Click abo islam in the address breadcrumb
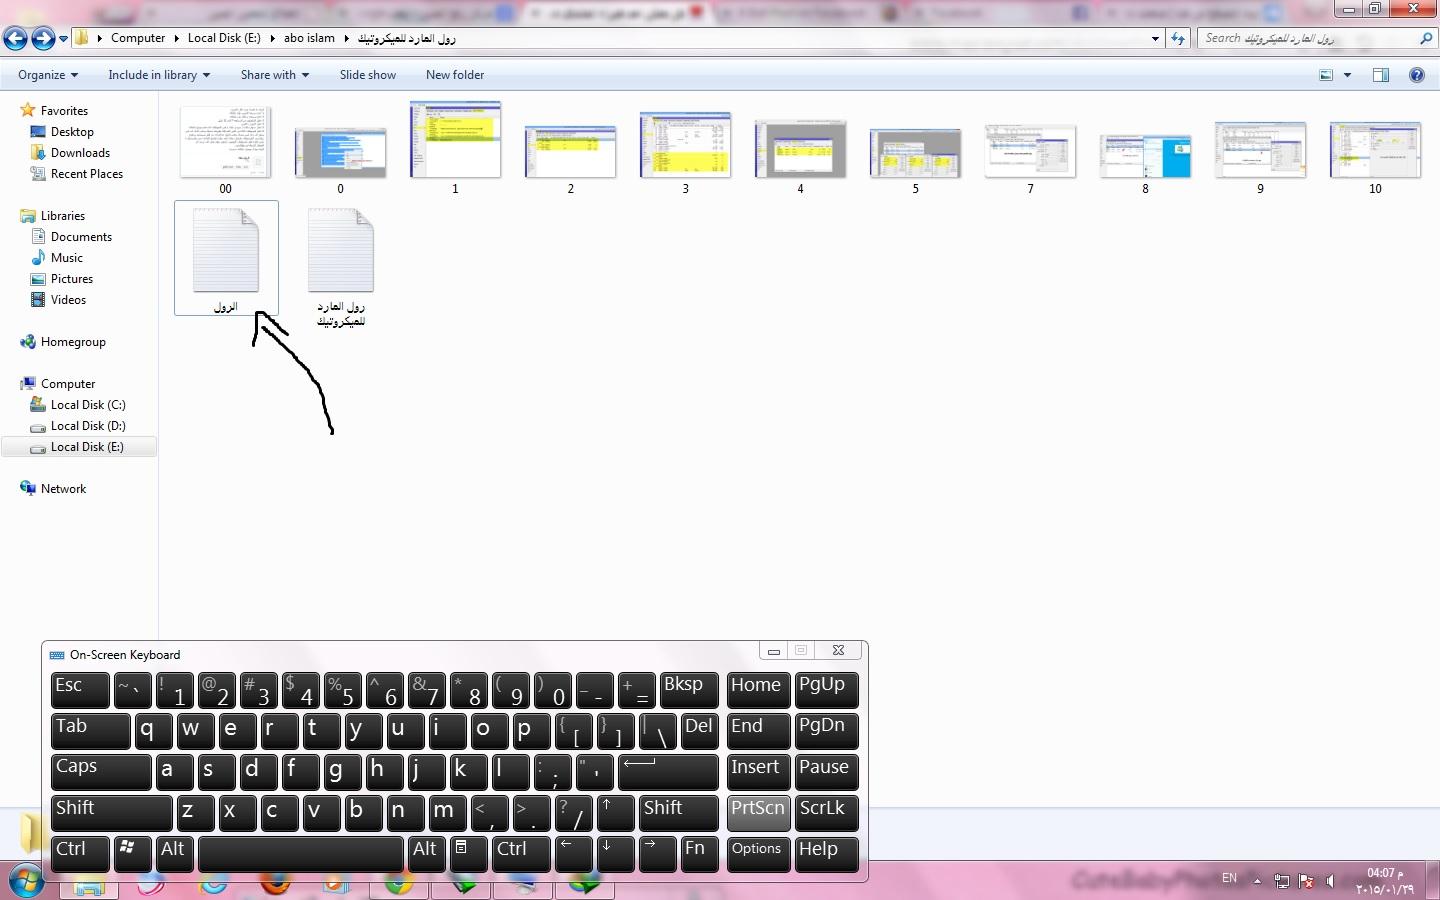1440x900 pixels. click(x=309, y=38)
